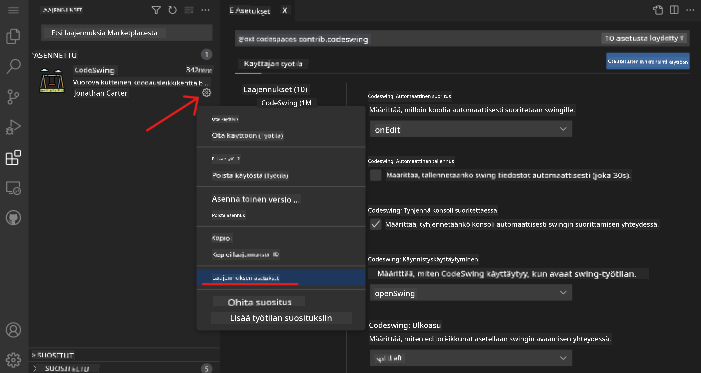Open the Explorer files icon in activity bar
Viewport: 701px width, 373px height.
tap(13, 36)
